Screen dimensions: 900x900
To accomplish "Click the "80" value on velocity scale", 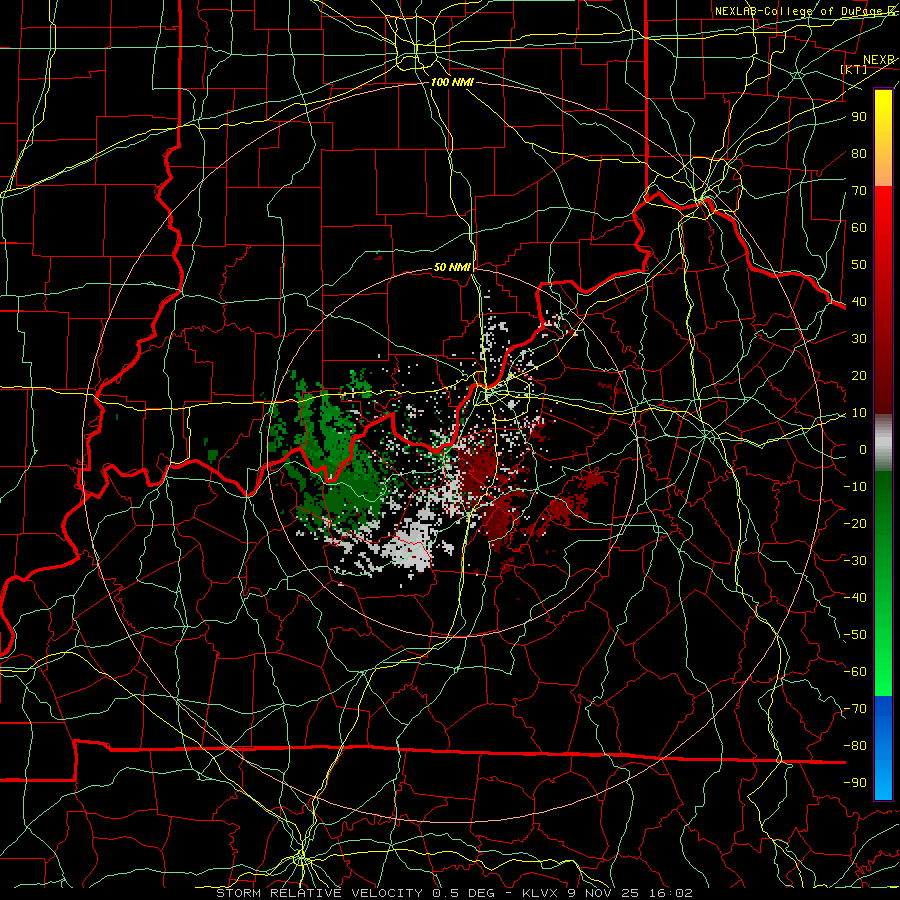I will pyautogui.click(x=859, y=153).
